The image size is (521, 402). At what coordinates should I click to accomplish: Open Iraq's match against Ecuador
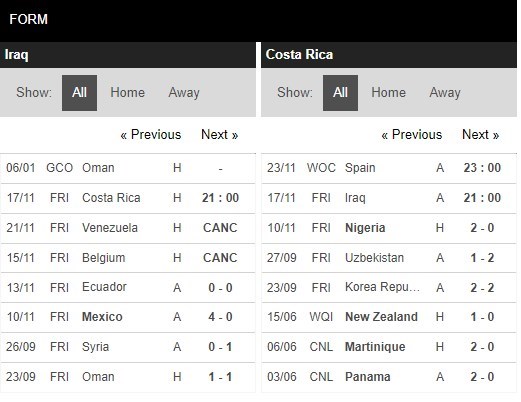[128, 287]
